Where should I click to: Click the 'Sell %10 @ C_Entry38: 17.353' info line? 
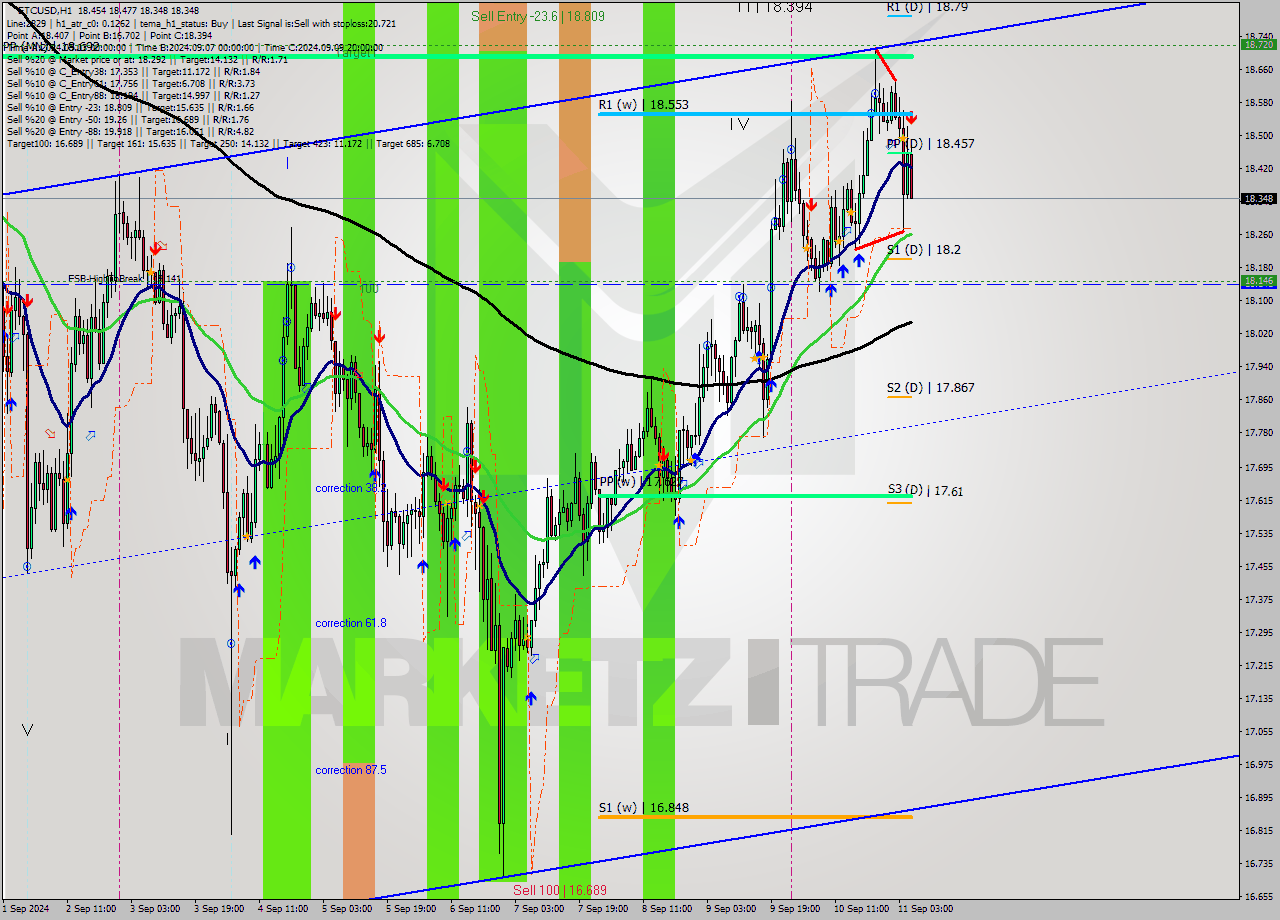[x=133, y=72]
